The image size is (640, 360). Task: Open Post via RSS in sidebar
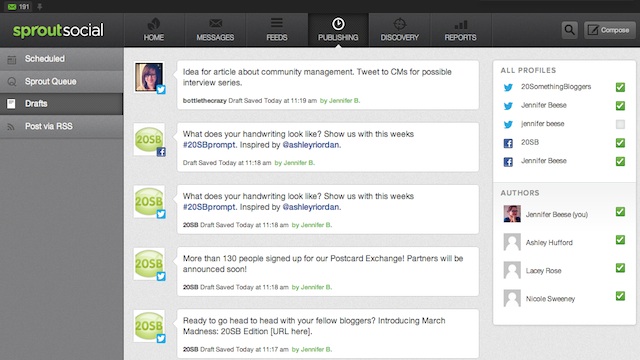pos(61,127)
